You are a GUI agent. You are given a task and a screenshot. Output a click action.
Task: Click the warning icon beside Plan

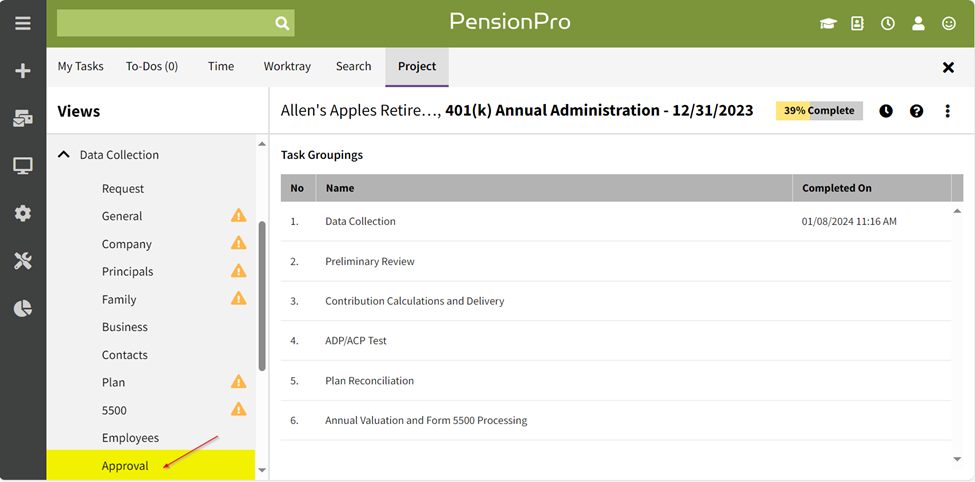point(239,381)
